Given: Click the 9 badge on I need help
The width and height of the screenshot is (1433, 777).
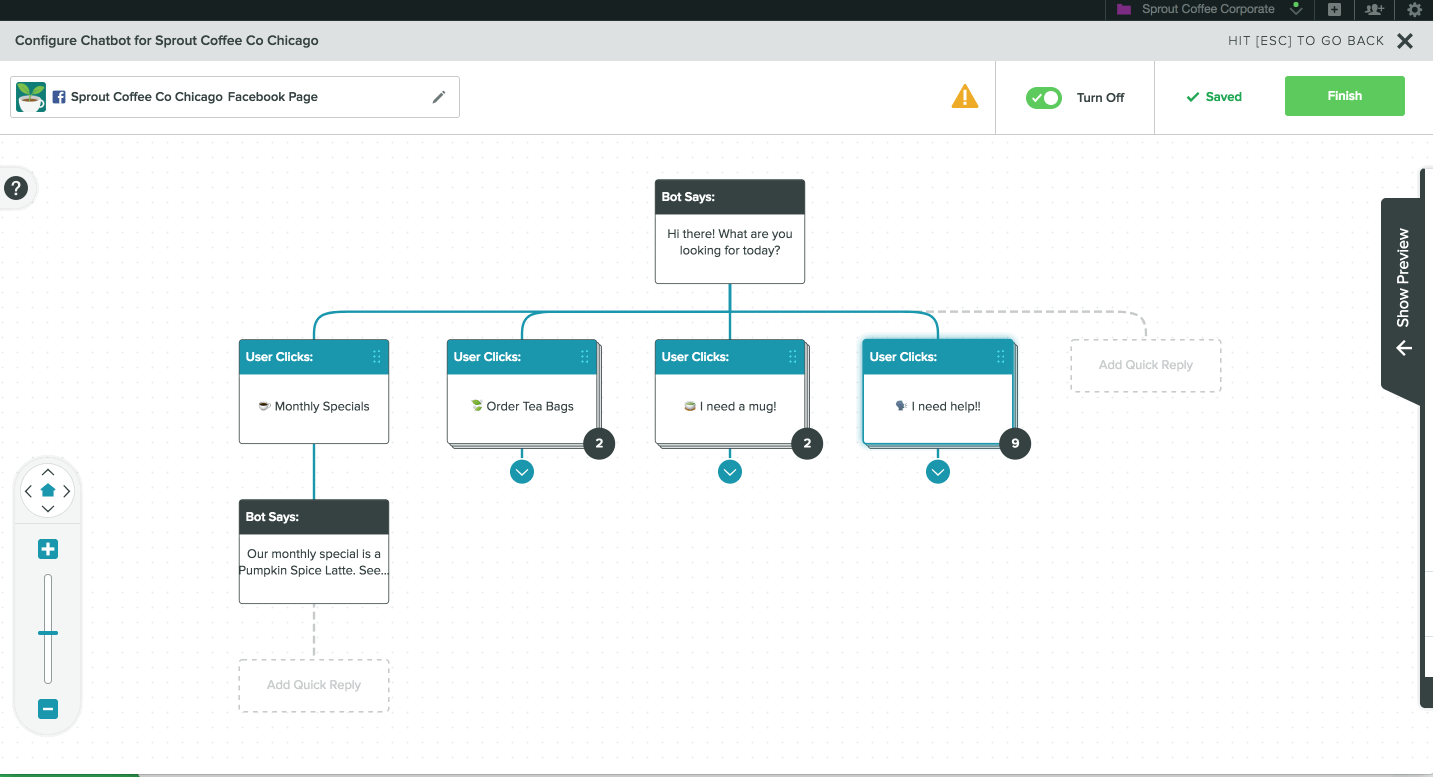Looking at the screenshot, I should (x=1015, y=443).
